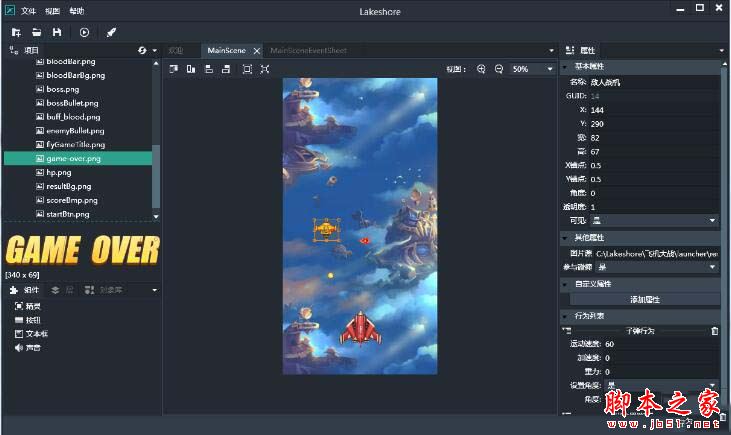The height and width of the screenshot is (435, 731).
Task: Select enemyBullet.png in project tree
Action: click(75, 131)
